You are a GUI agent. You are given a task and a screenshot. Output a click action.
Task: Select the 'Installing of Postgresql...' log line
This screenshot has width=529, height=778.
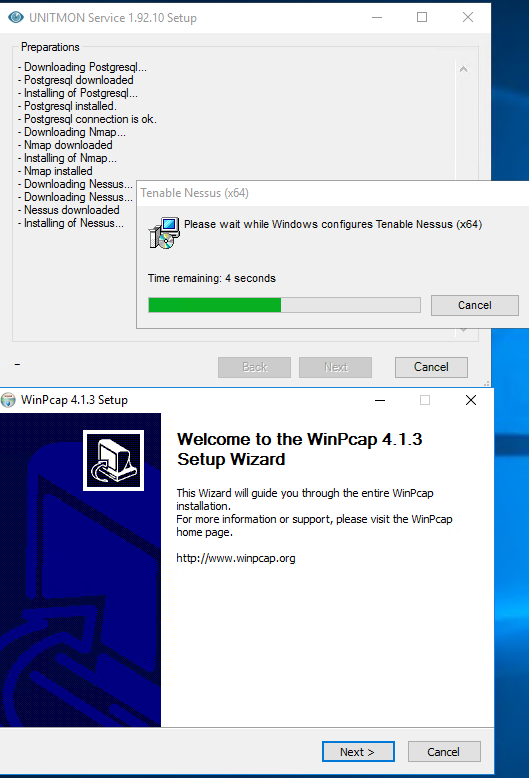point(78,93)
